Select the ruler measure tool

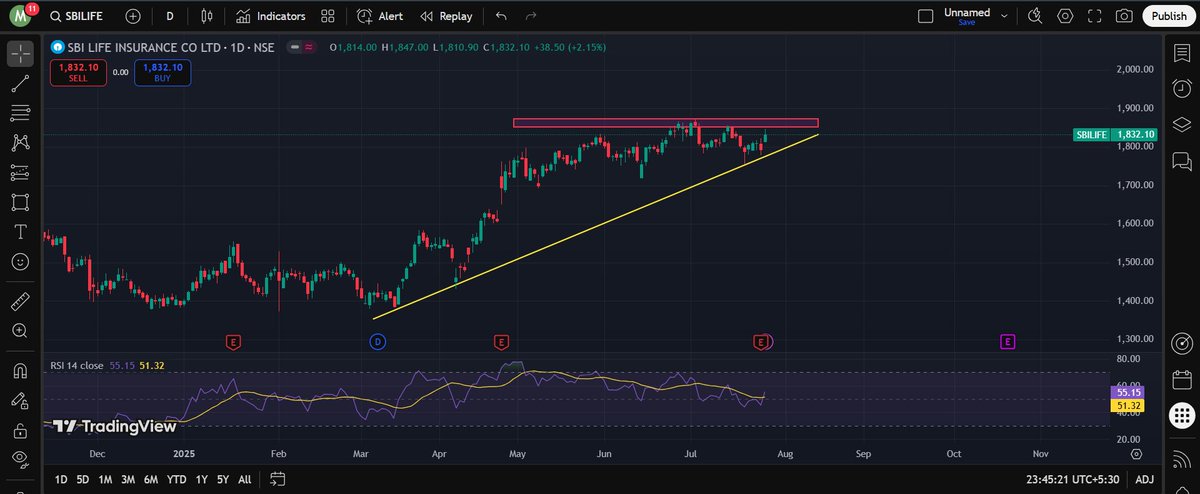pyautogui.click(x=20, y=299)
